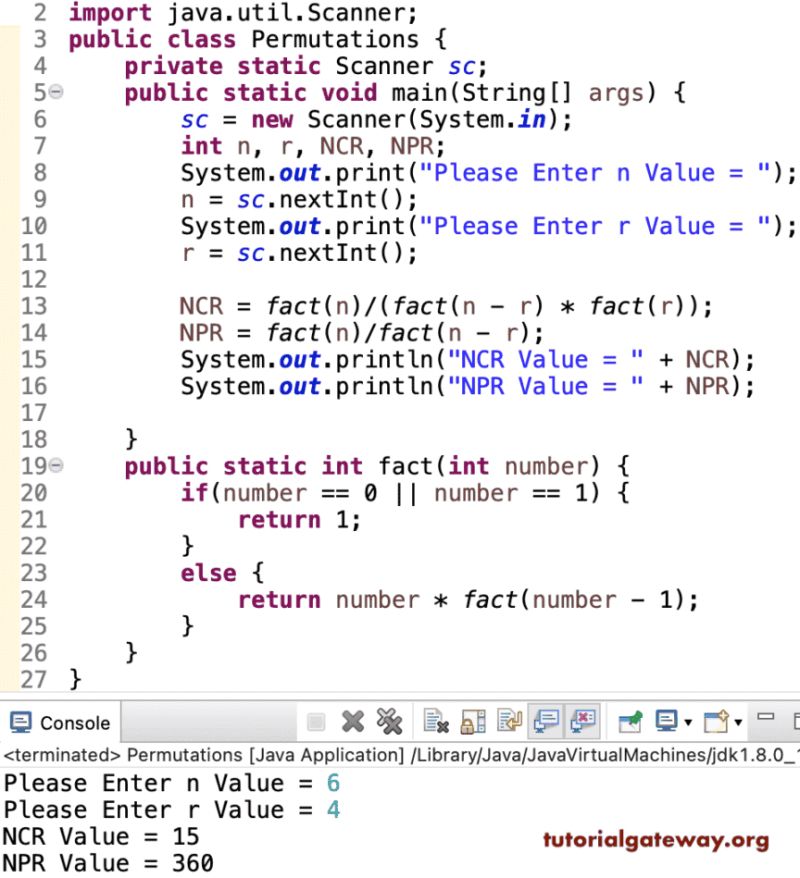
Task: Minimize the Console view
Action: pos(765,717)
